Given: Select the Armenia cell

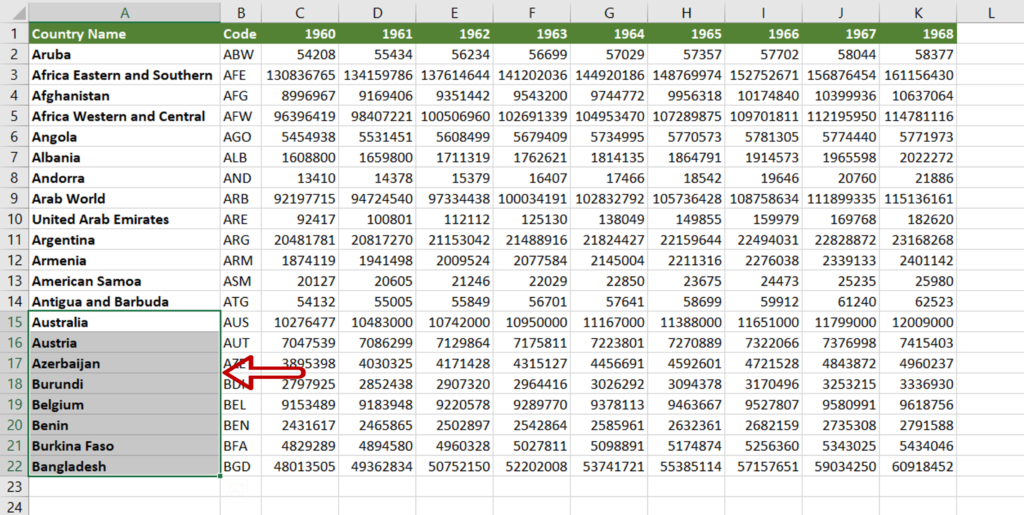Looking at the screenshot, I should point(124,260).
